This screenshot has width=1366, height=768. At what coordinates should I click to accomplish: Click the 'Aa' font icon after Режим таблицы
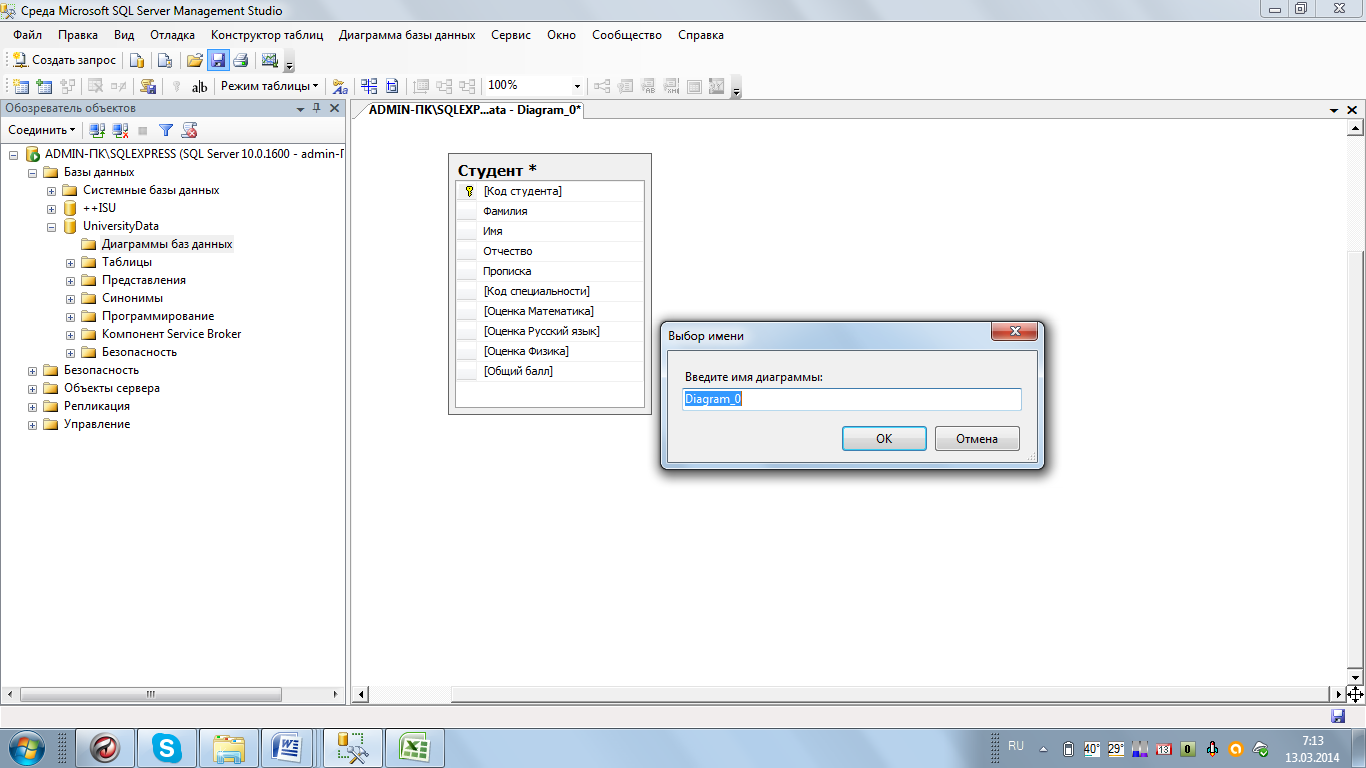coord(340,86)
